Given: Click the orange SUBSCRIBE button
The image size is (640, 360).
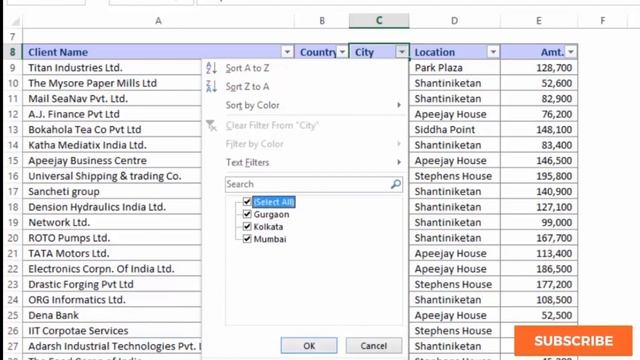Looking at the screenshot, I should click(573, 341).
